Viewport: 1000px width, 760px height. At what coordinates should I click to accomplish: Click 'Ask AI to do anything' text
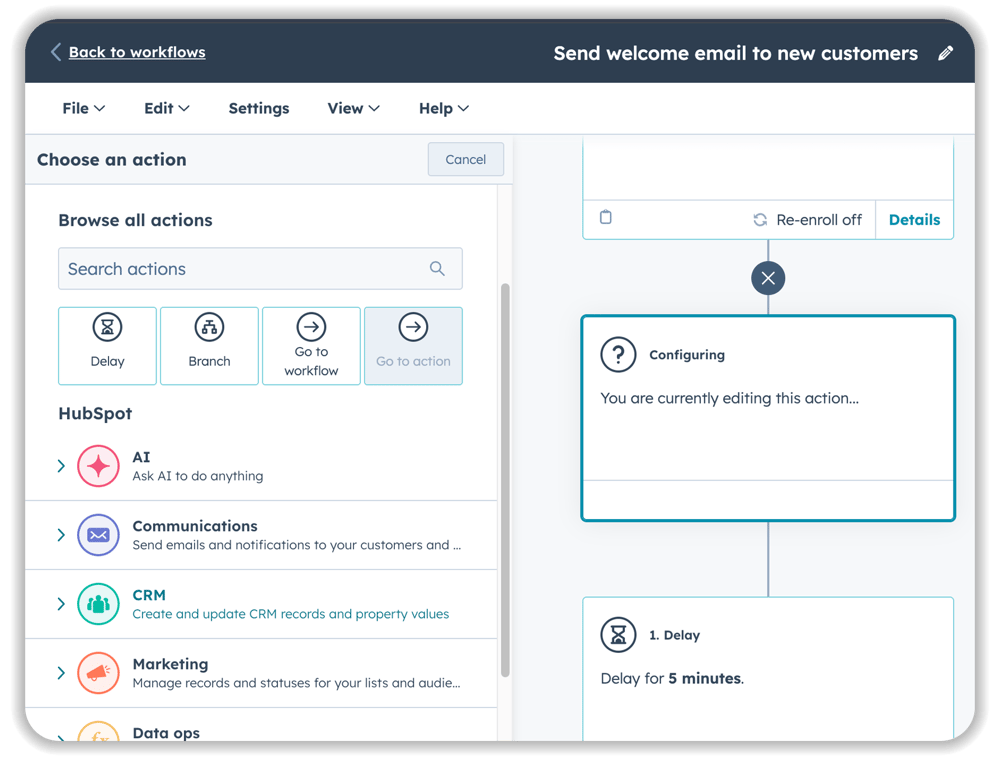[x=198, y=476]
